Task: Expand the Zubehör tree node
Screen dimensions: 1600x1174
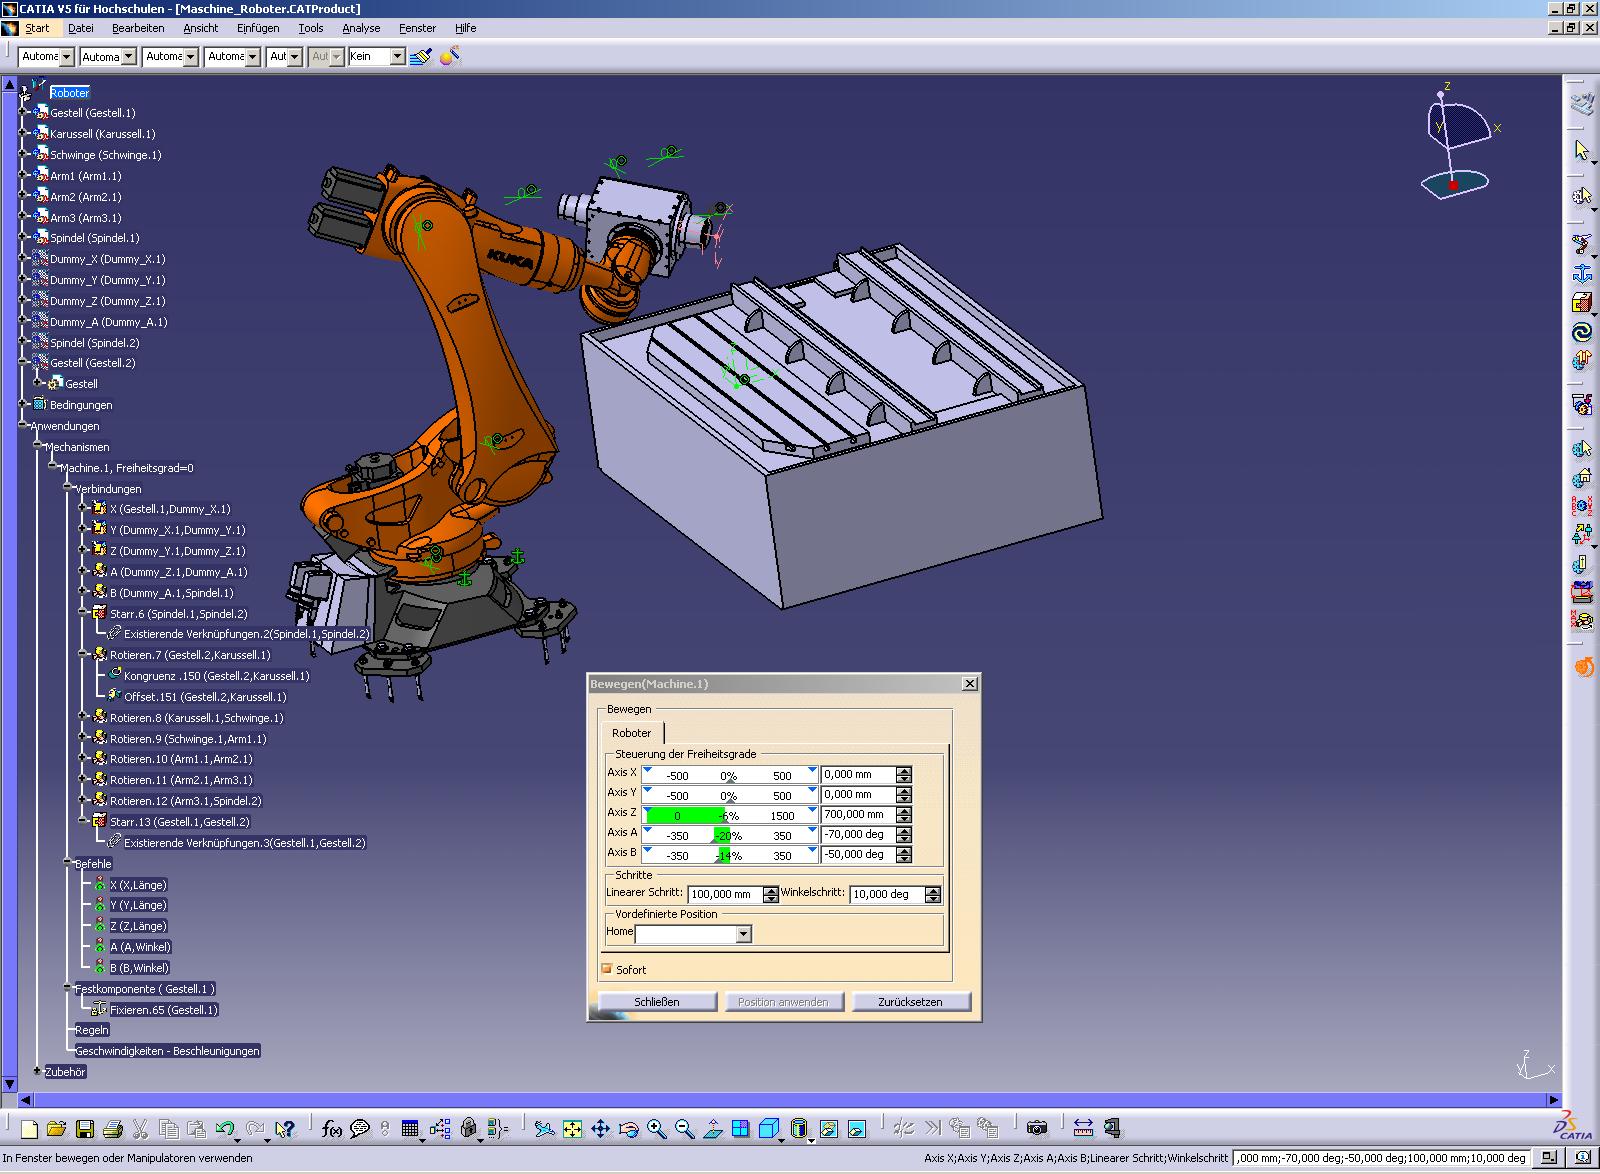Action: (x=38, y=1071)
